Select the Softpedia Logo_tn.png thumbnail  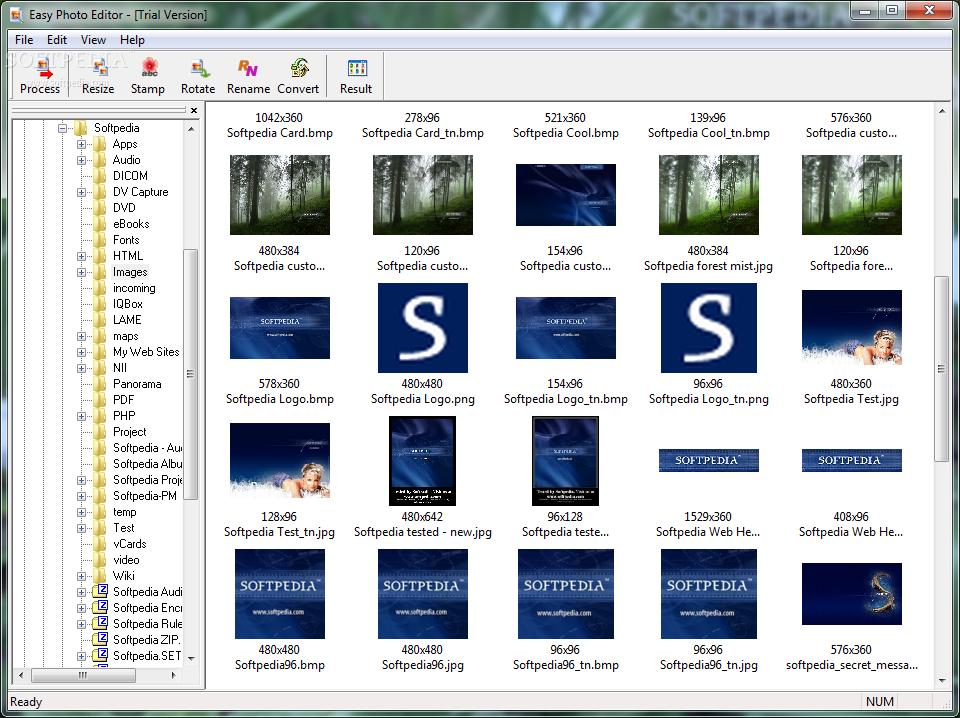708,327
